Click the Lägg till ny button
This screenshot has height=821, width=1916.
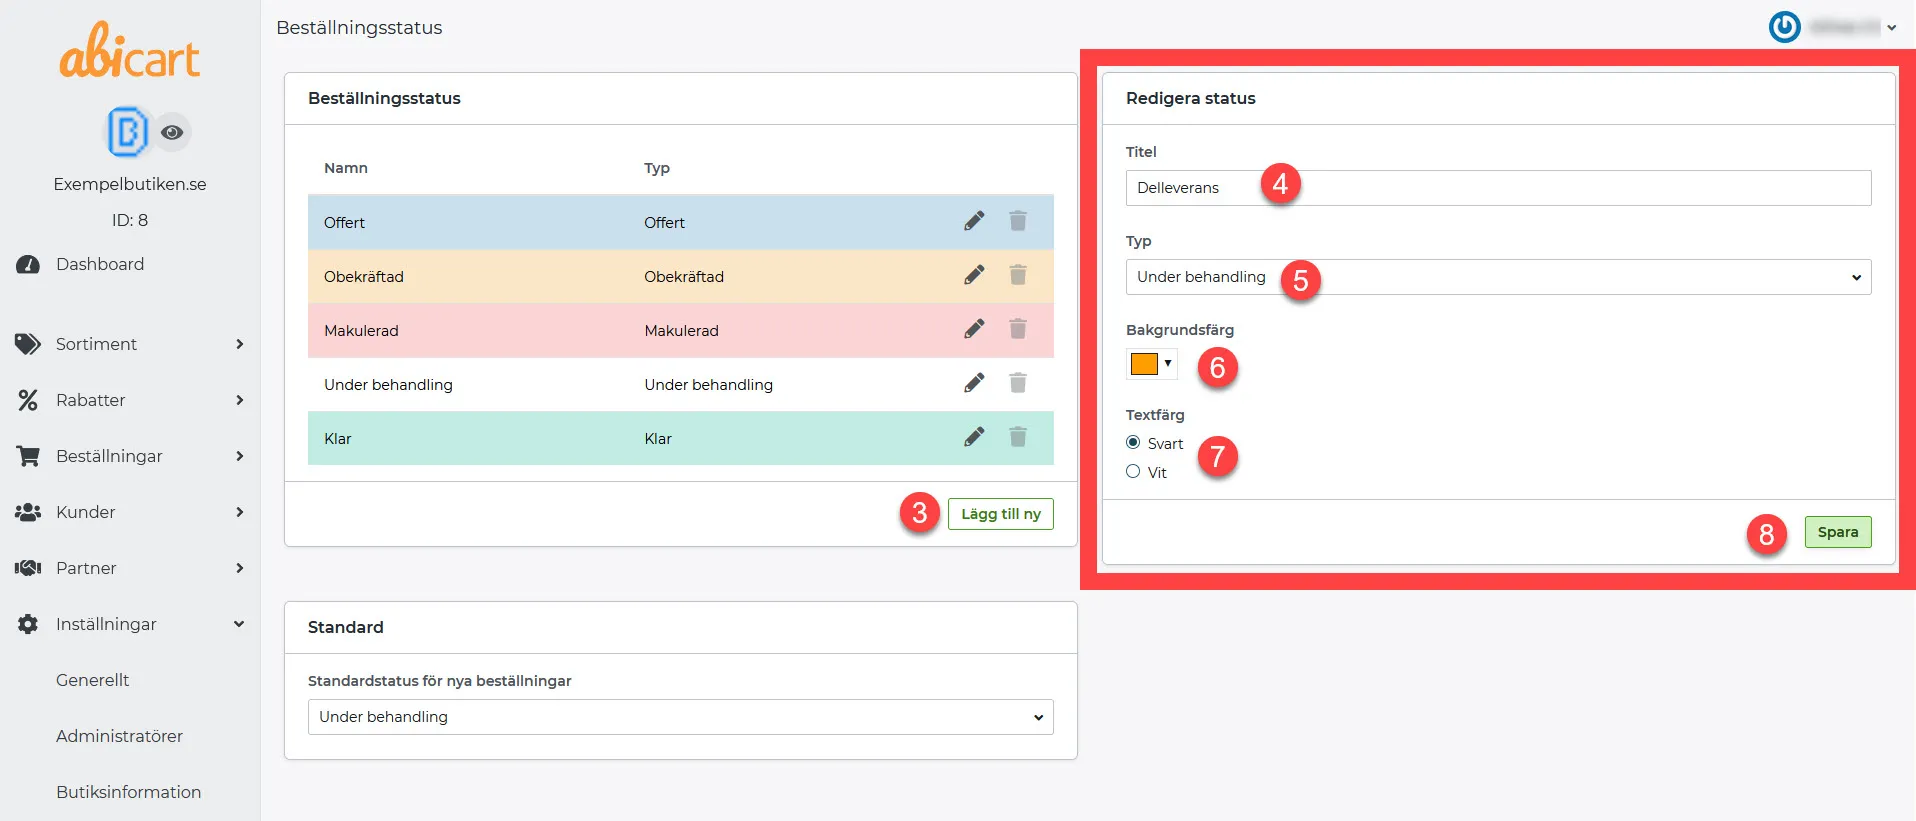point(1001,514)
